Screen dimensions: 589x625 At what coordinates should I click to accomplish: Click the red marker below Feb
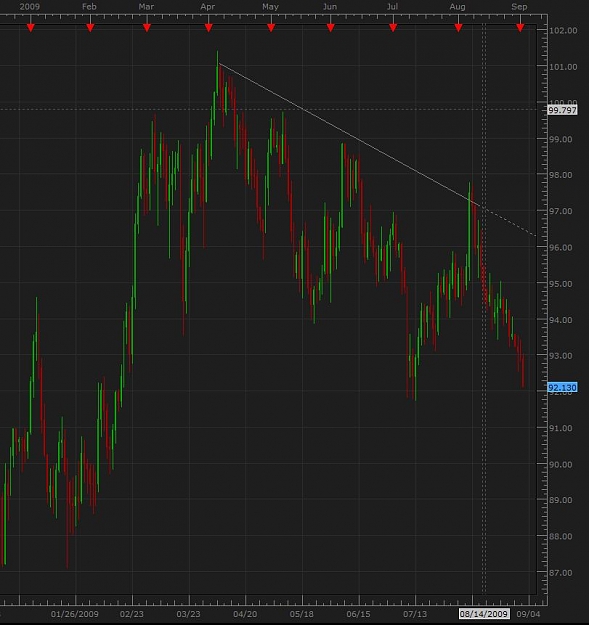[x=90, y=28]
